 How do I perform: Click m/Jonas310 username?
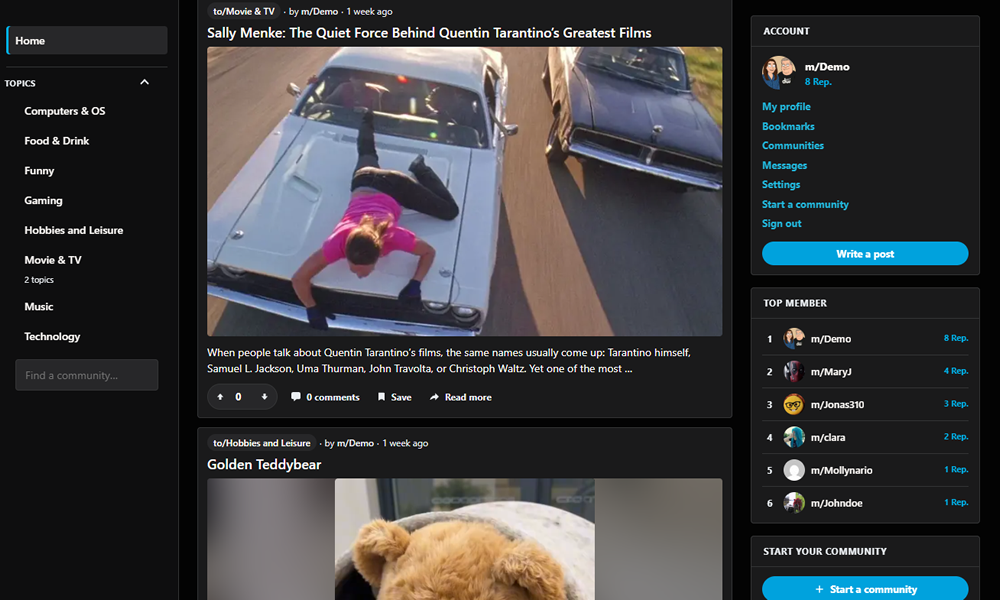[837, 404]
